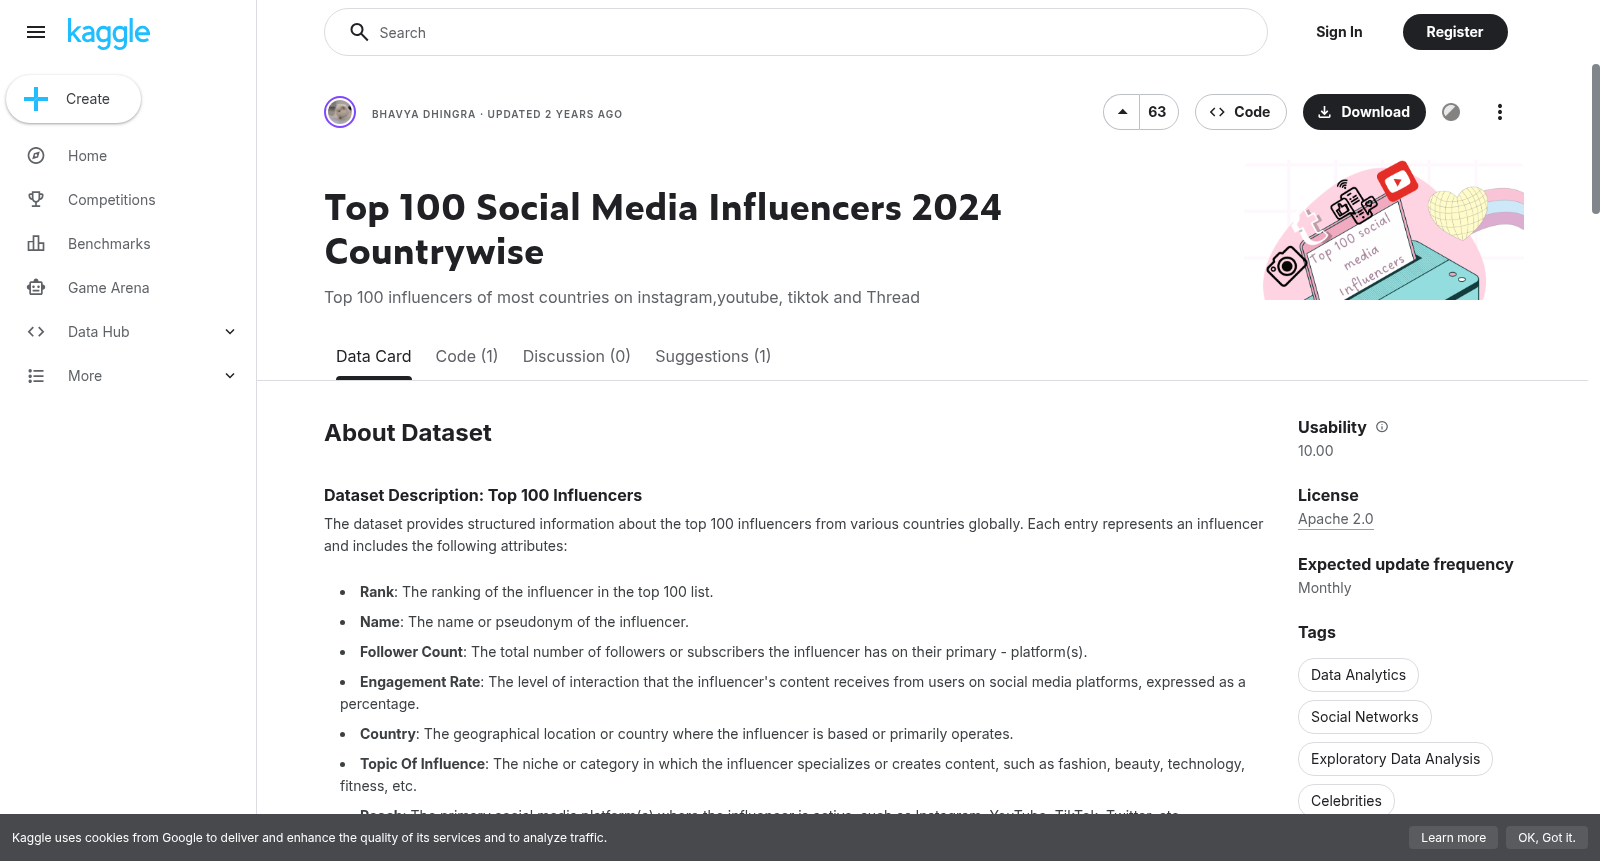The image size is (1600, 861).
Task: Open the Create button menu
Action: click(74, 99)
